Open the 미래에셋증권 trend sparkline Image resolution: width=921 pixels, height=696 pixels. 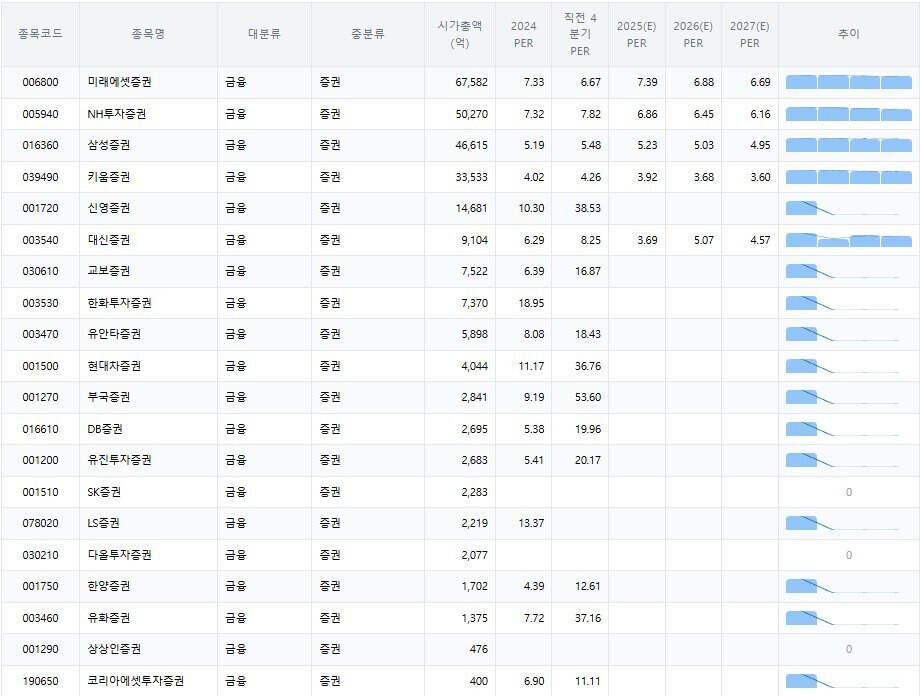pyautogui.click(x=849, y=82)
